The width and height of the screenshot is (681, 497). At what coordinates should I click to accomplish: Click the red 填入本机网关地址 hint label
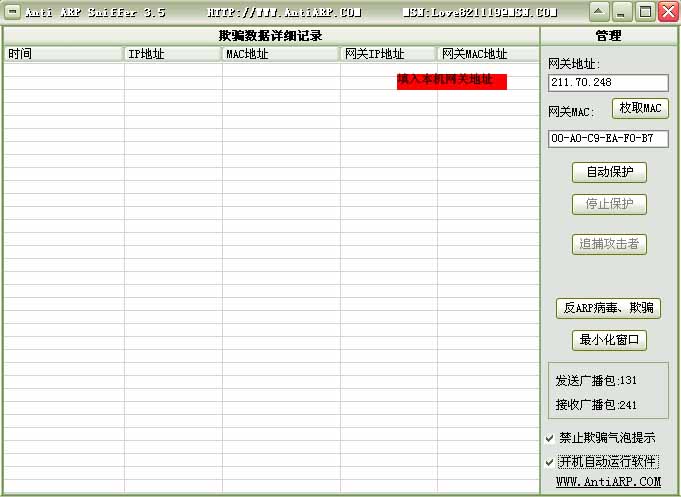(x=451, y=80)
